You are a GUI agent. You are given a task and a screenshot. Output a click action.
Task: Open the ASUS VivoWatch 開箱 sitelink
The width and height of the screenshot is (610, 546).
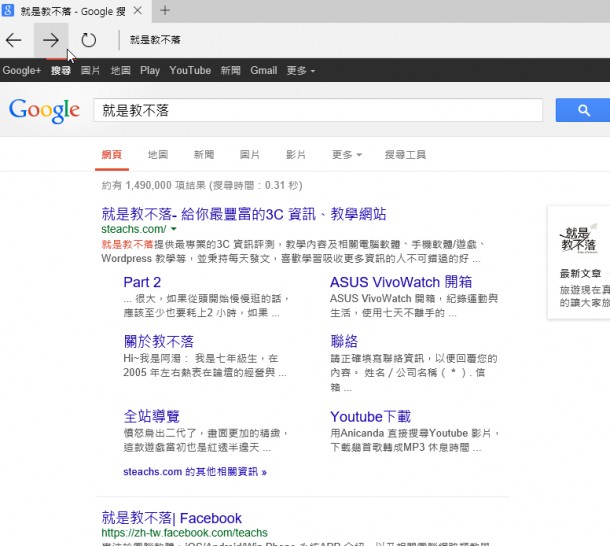tap(400, 282)
